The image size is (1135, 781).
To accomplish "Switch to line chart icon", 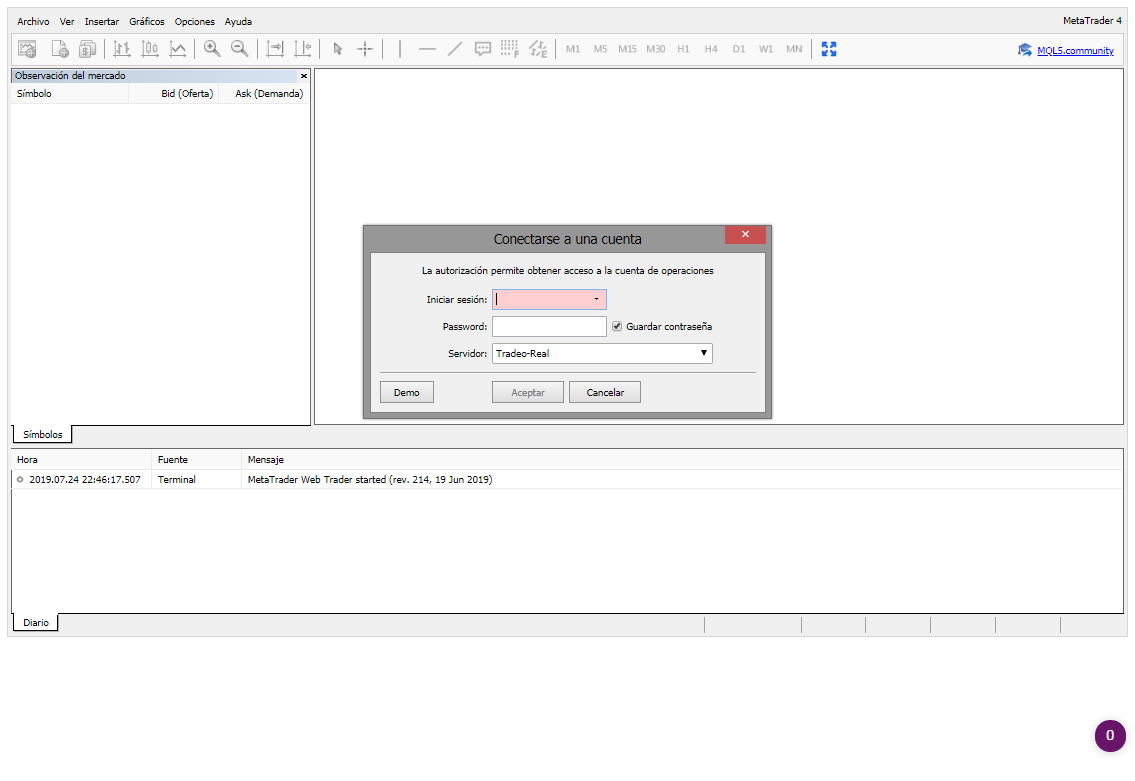I will click(x=177, y=49).
